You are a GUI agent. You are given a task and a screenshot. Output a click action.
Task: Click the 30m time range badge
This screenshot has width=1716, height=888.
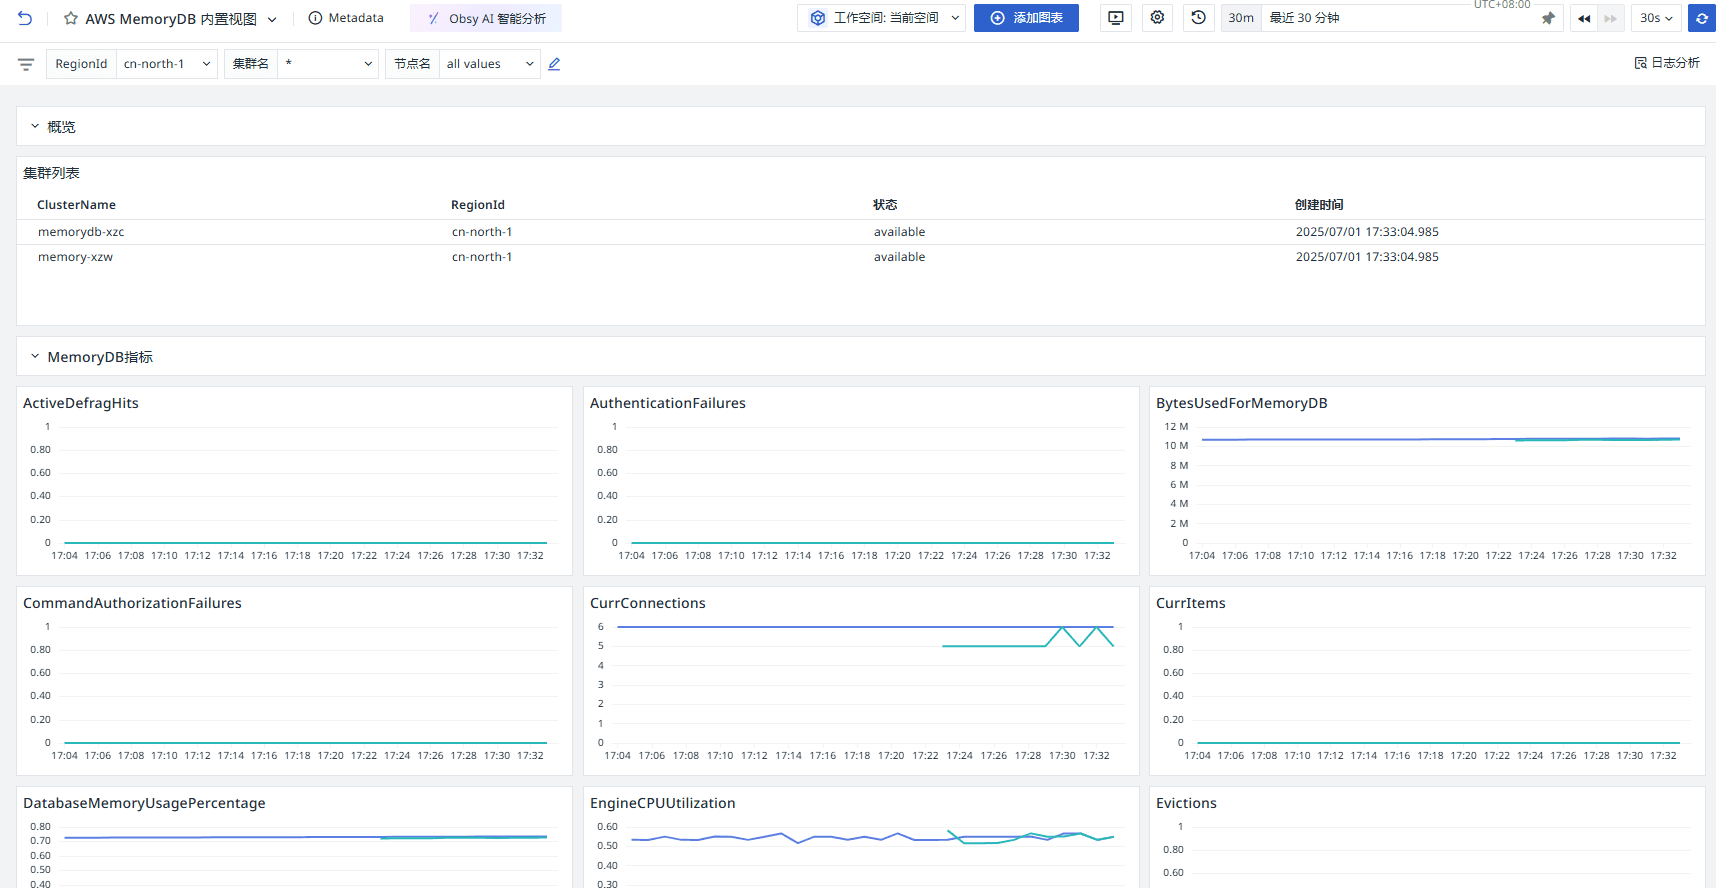pyautogui.click(x=1241, y=18)
